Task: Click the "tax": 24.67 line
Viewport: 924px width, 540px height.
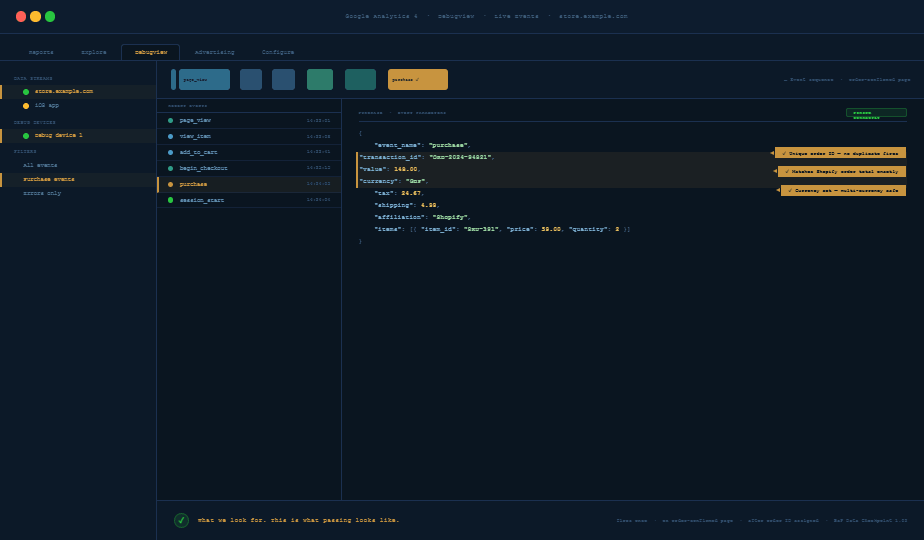Action: point(399,193)
